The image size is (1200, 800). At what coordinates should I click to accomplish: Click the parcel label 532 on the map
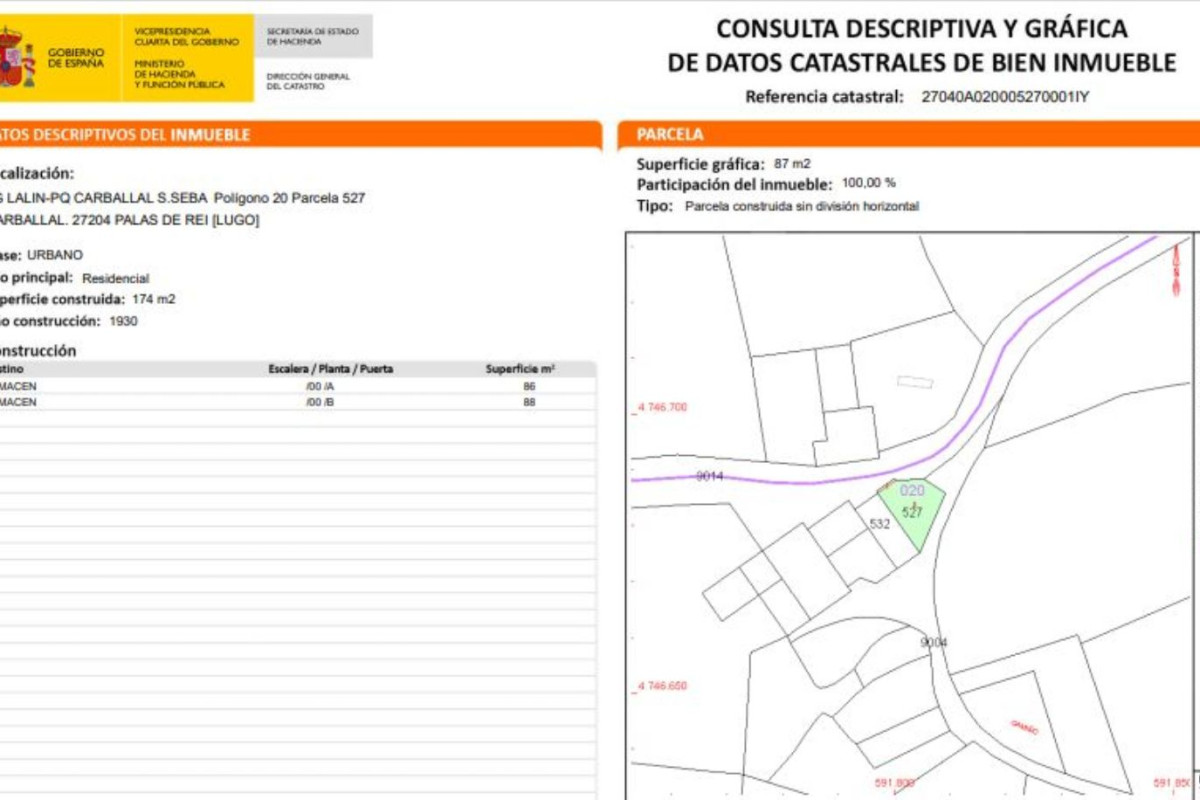[x=880, y=524]
